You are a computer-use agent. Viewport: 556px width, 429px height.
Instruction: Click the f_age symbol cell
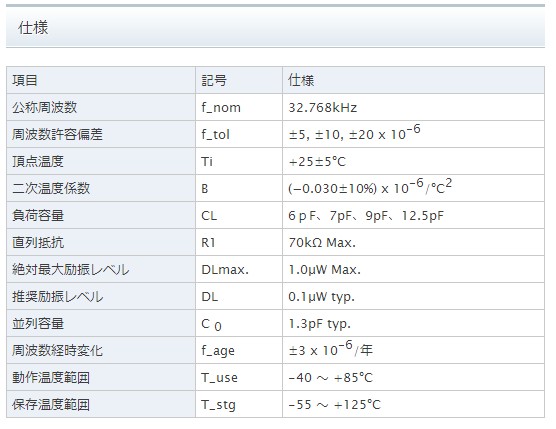point(239,350)
